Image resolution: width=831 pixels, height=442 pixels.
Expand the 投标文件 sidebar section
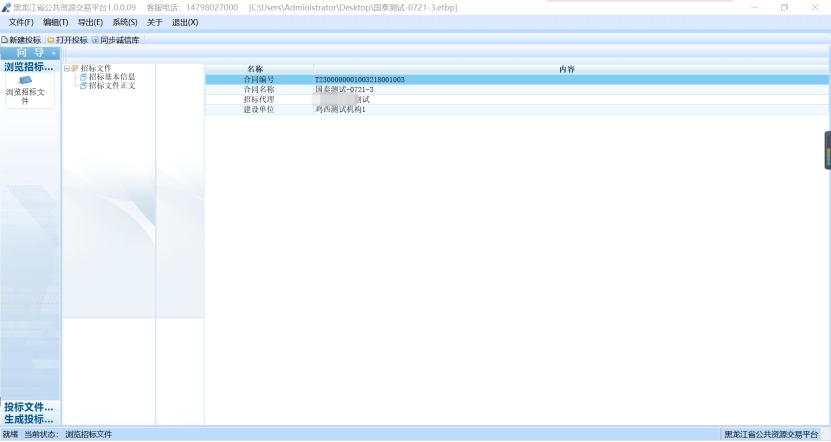(29, 407)
